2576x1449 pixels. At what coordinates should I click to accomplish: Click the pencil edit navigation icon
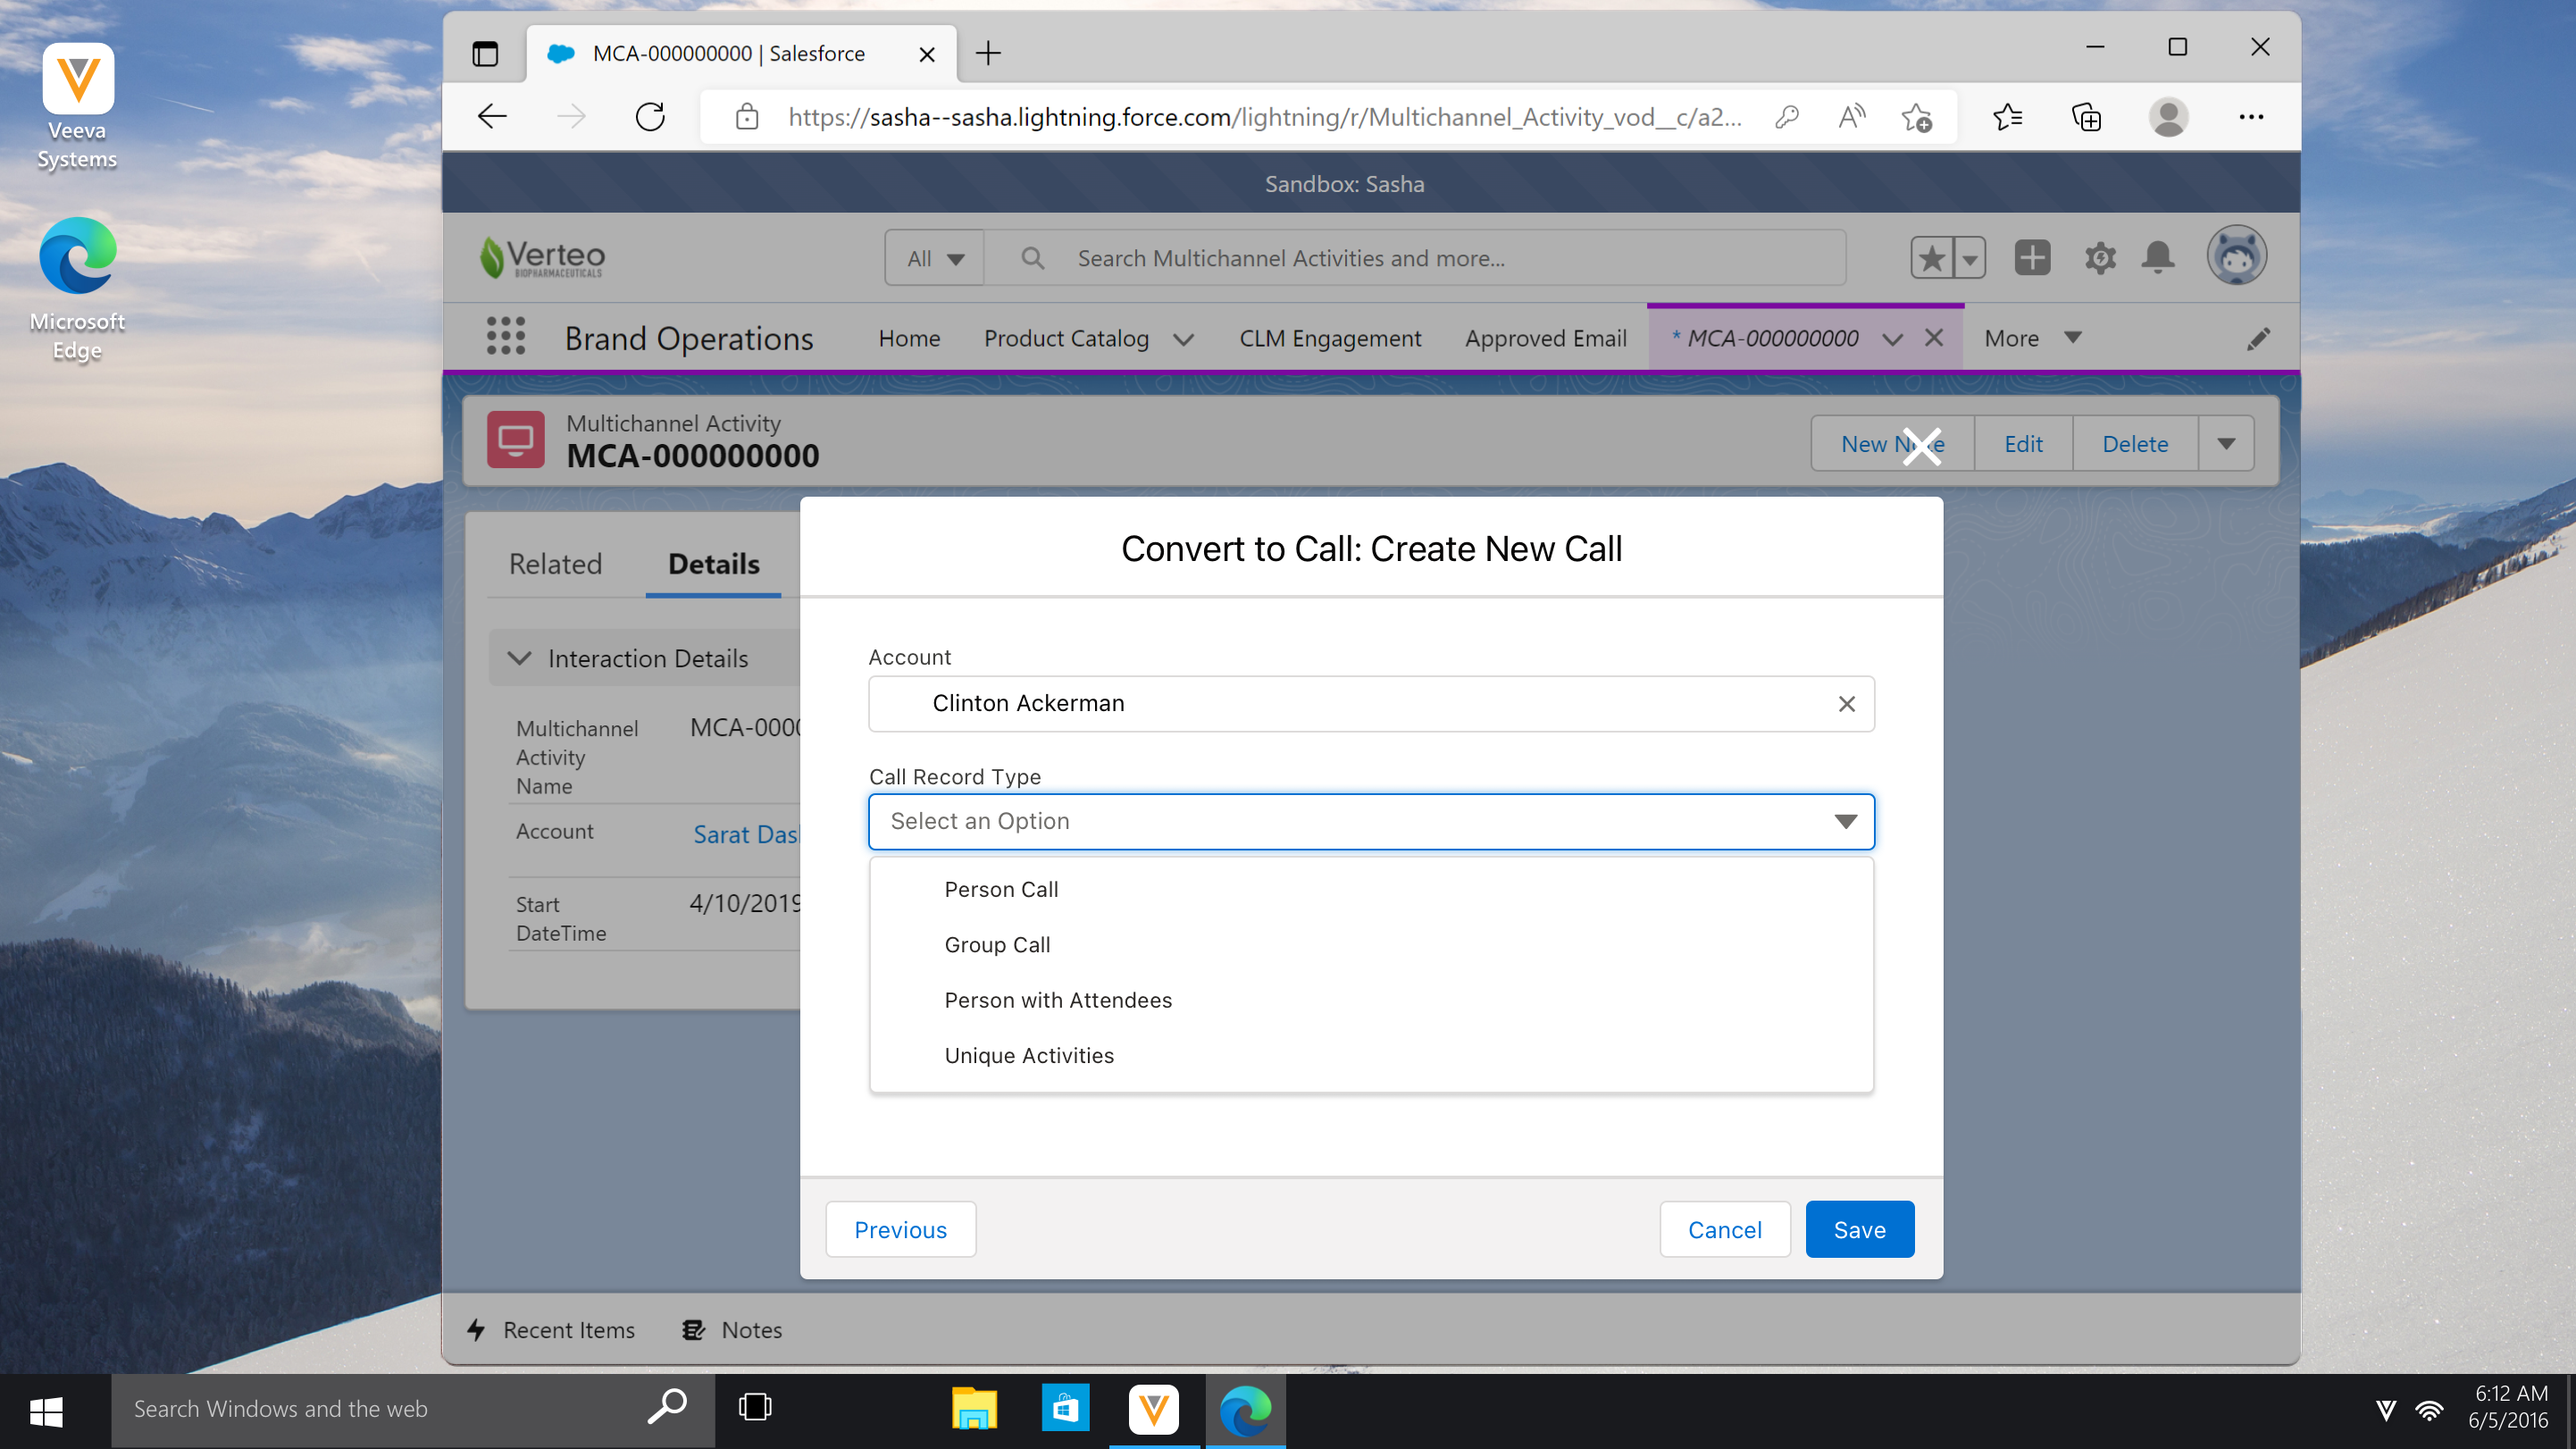[x=2257, y=339]
